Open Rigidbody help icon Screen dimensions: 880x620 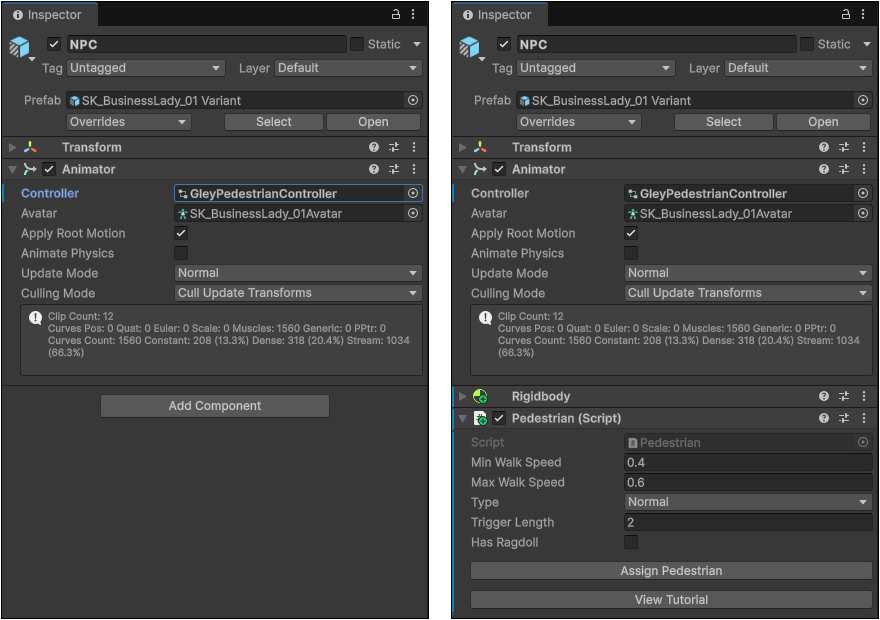[x=824, y=396]
